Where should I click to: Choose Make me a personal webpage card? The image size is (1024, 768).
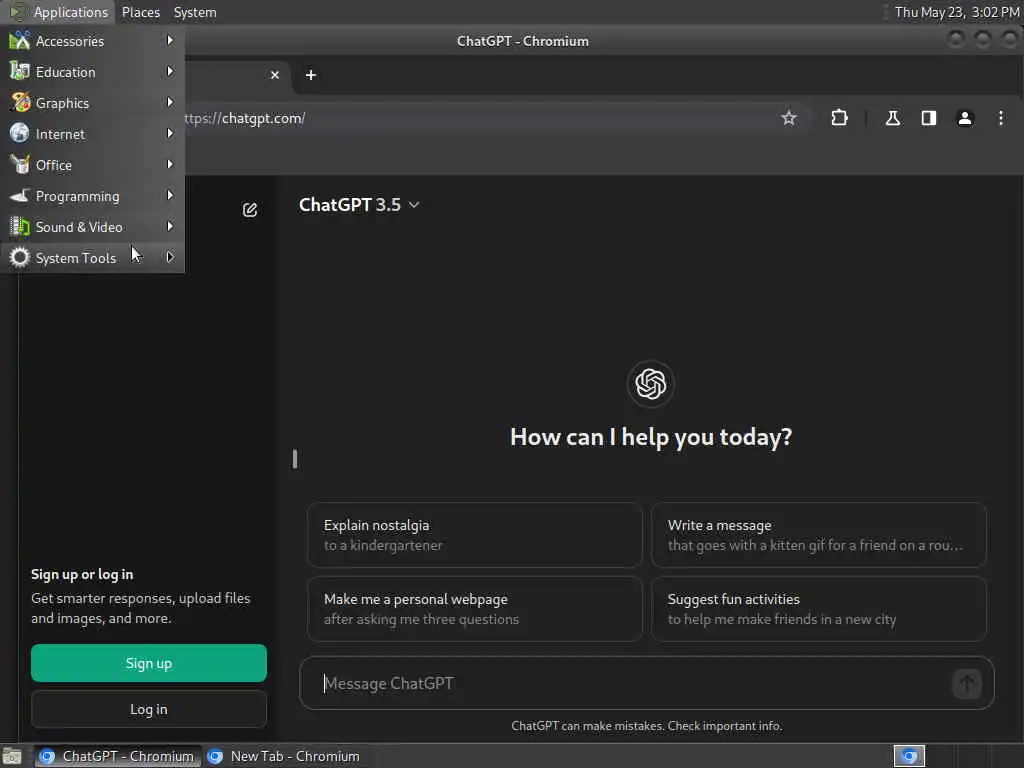point(475,609)
